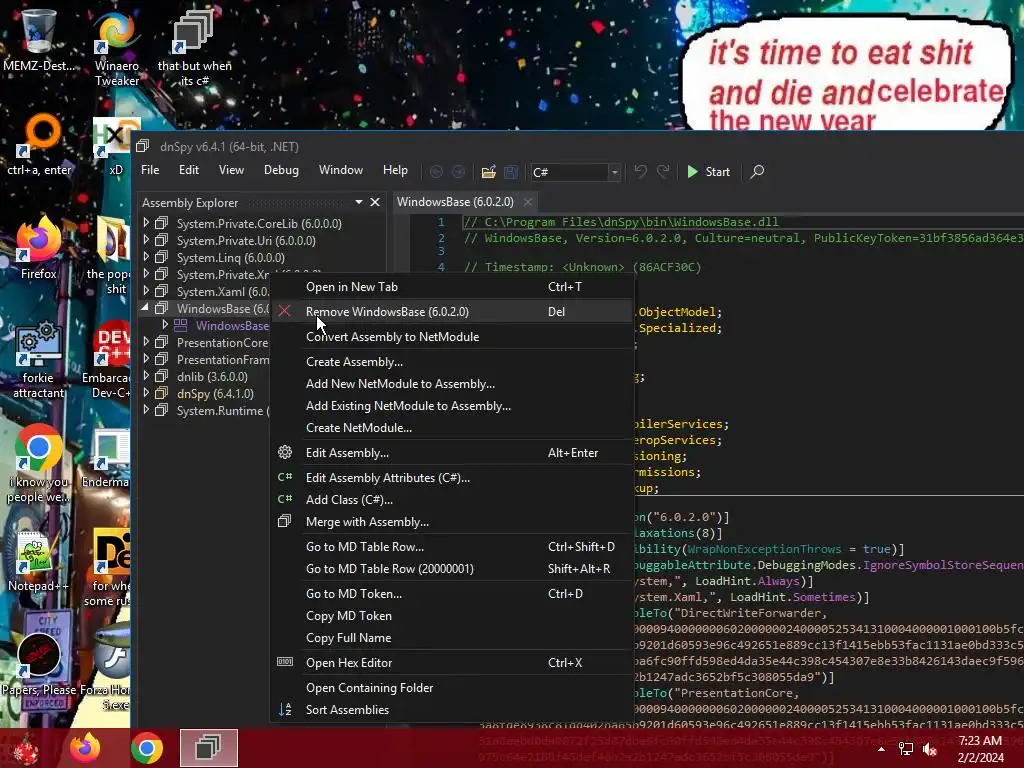Click the Search magnifier icon

[757, 172]
